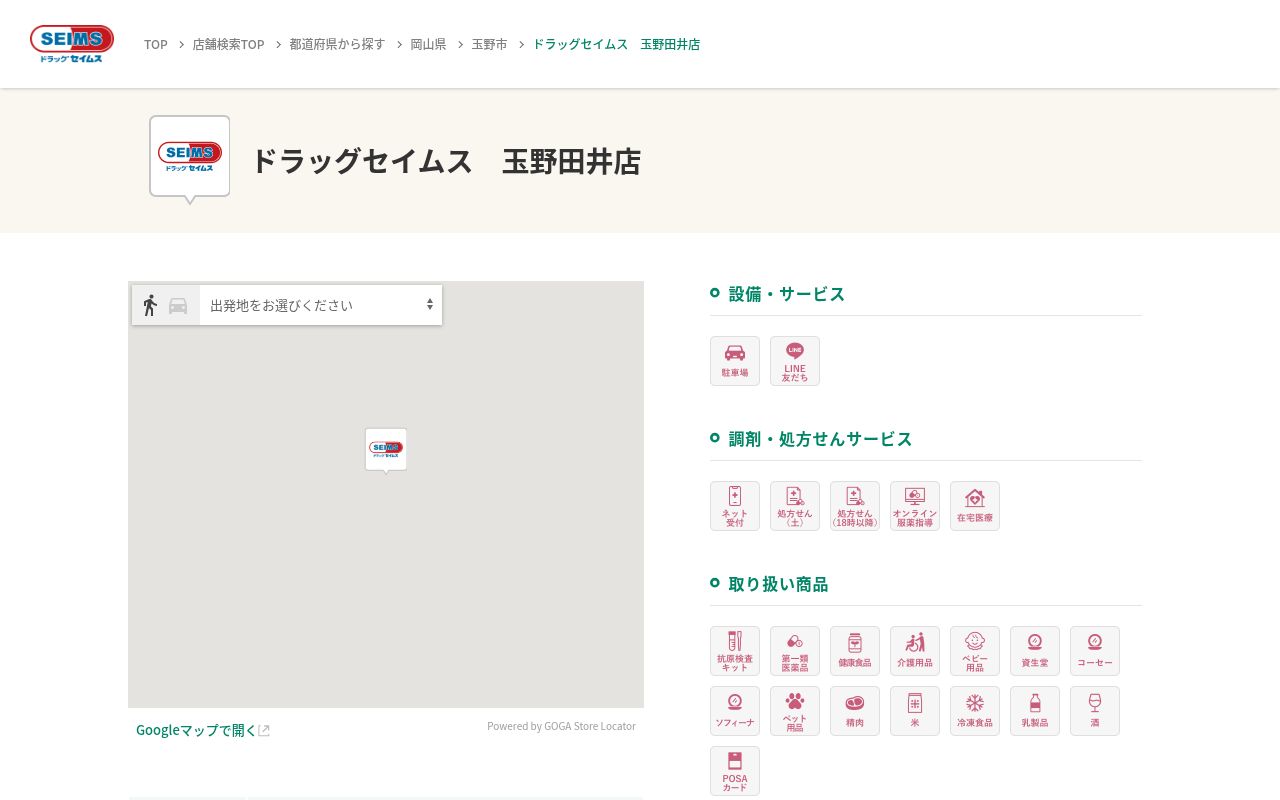
Task: Click the 'Powered by GOGA Store Locator' text
Action: [561, 726]
